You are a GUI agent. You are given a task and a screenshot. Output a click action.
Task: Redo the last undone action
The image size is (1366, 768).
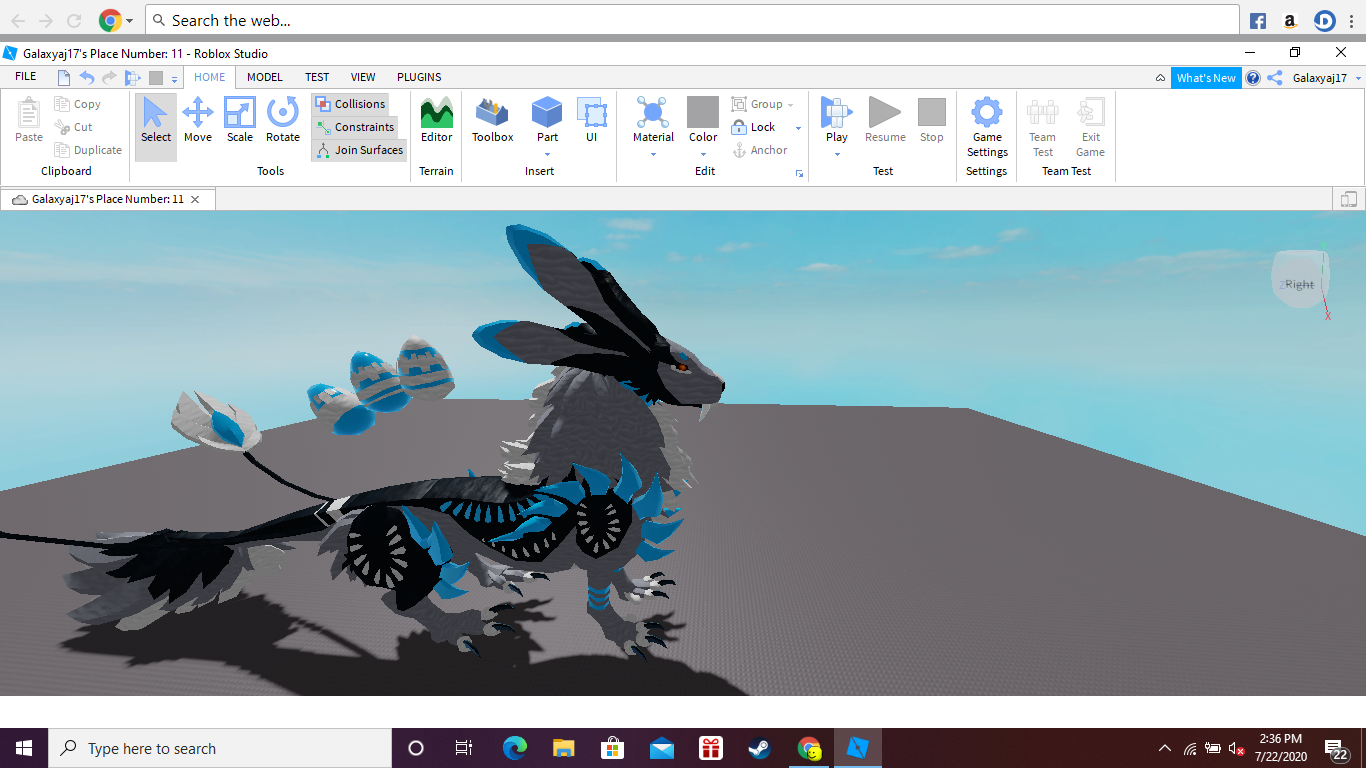pyautogui.click(x=110, y=77)
